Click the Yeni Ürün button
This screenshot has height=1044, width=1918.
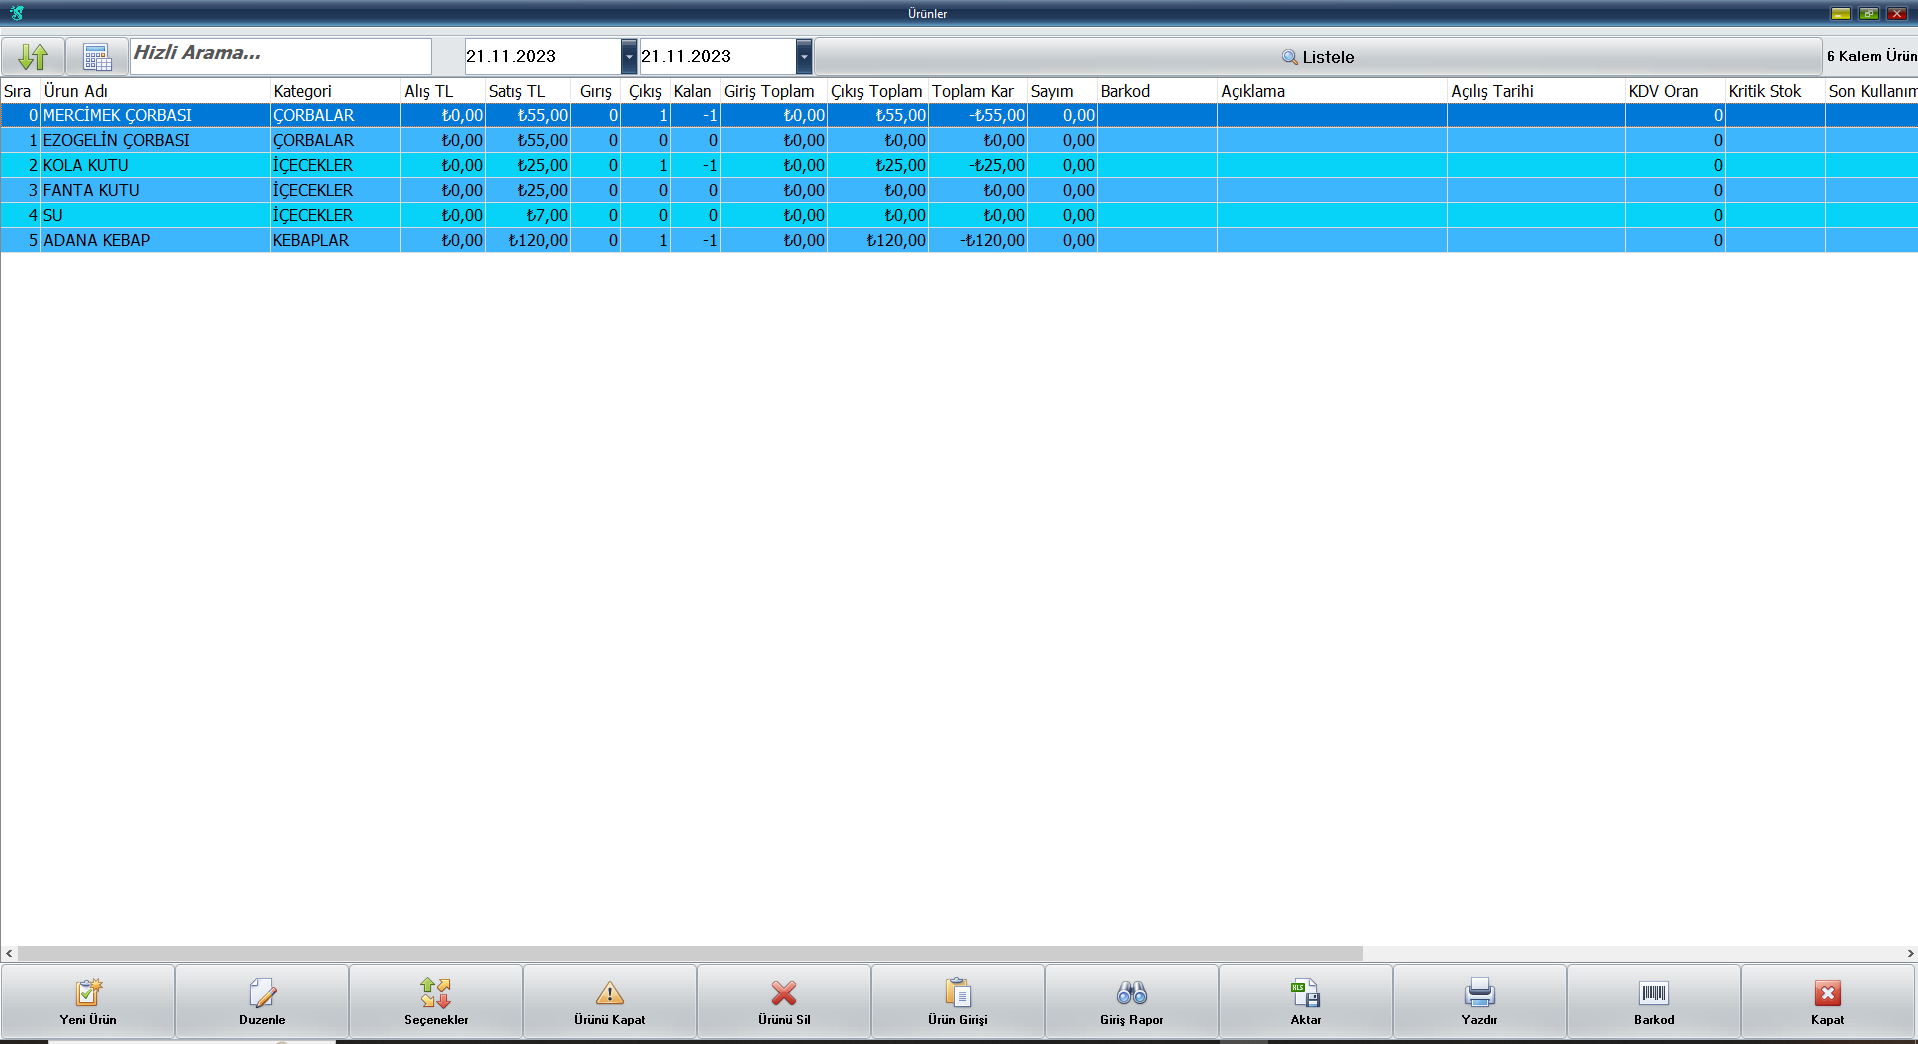(88, 1002)
